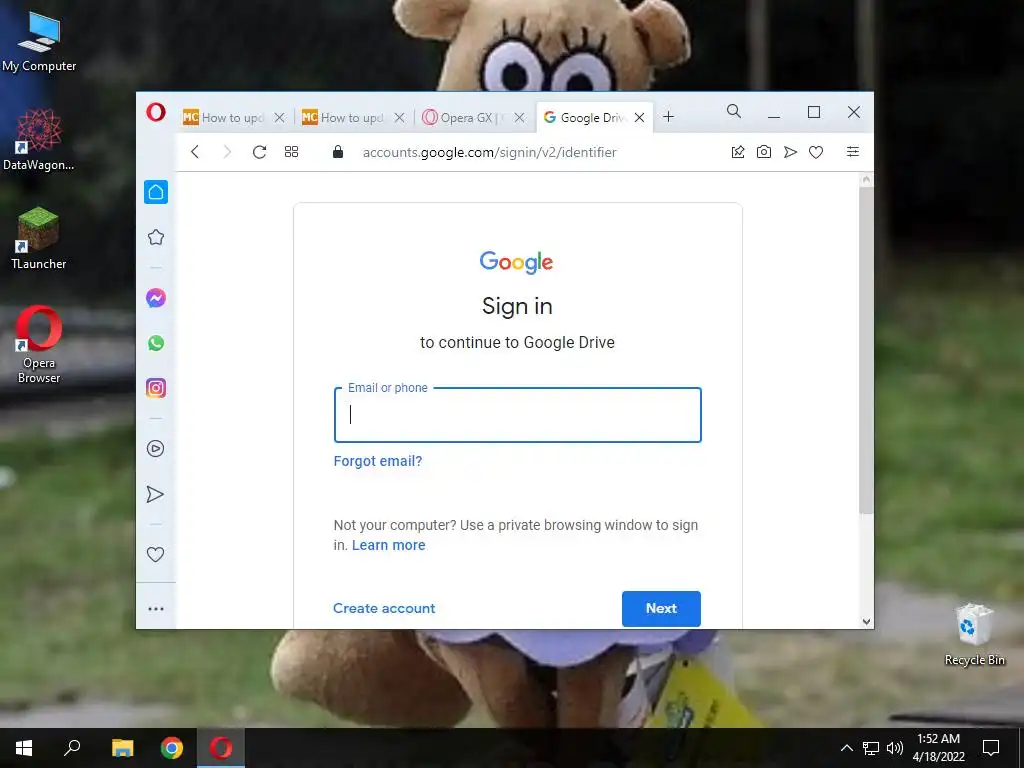Click the page scrollbar down arrow

coord(867,622)
